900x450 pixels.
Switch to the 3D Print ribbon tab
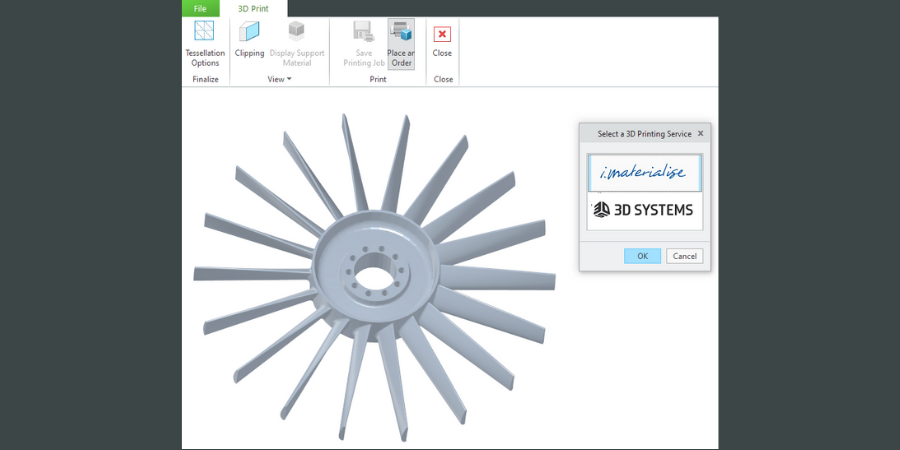click(x=253, y=8)
